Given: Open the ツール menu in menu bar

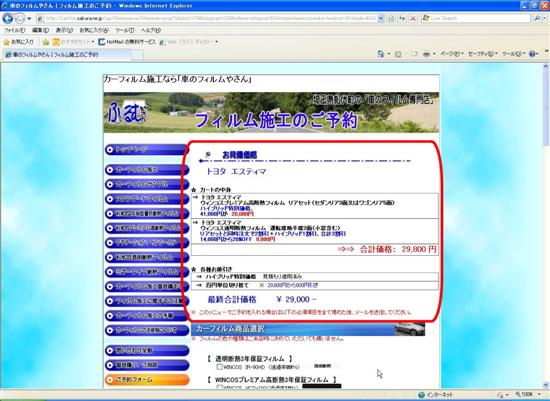Looking at the screenshot, I should [125, 30].
